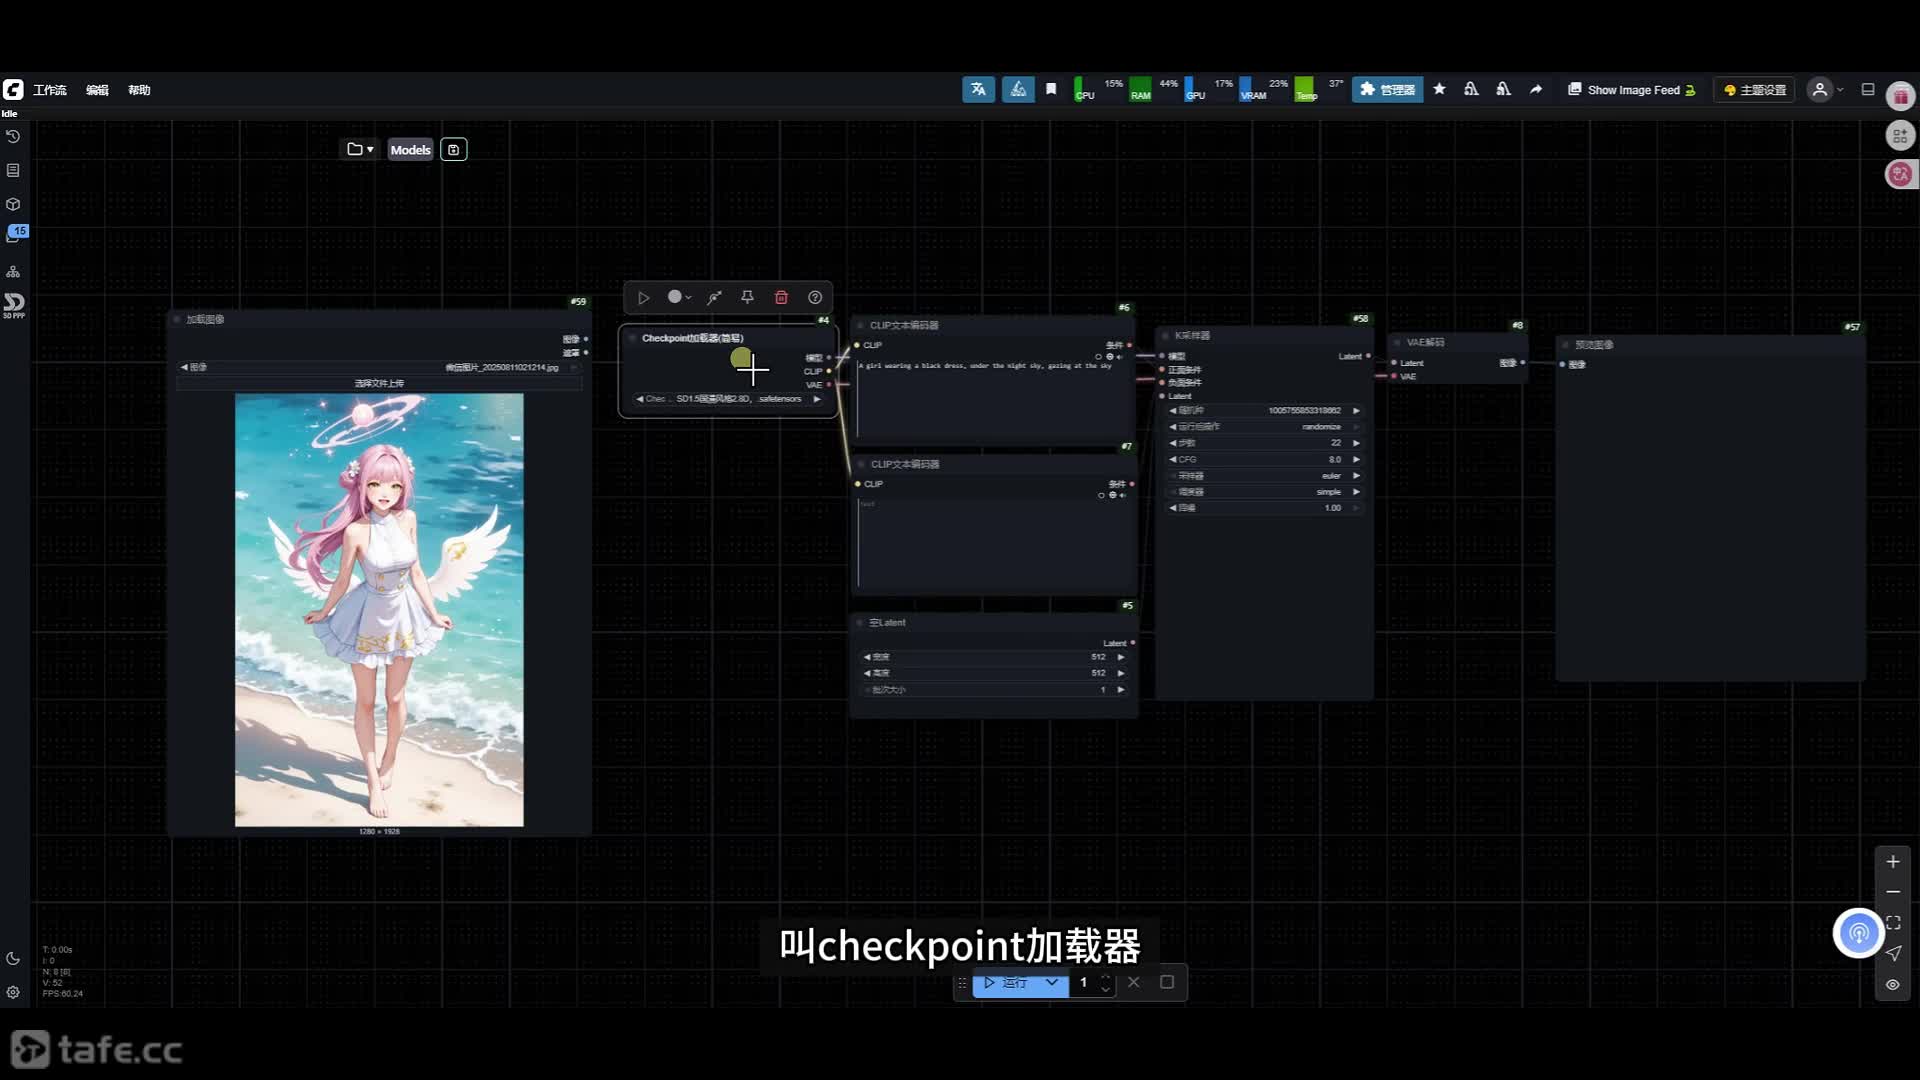Decrease the CFG value of 8.0
1920x1080 pixels.
(1173, 460)
